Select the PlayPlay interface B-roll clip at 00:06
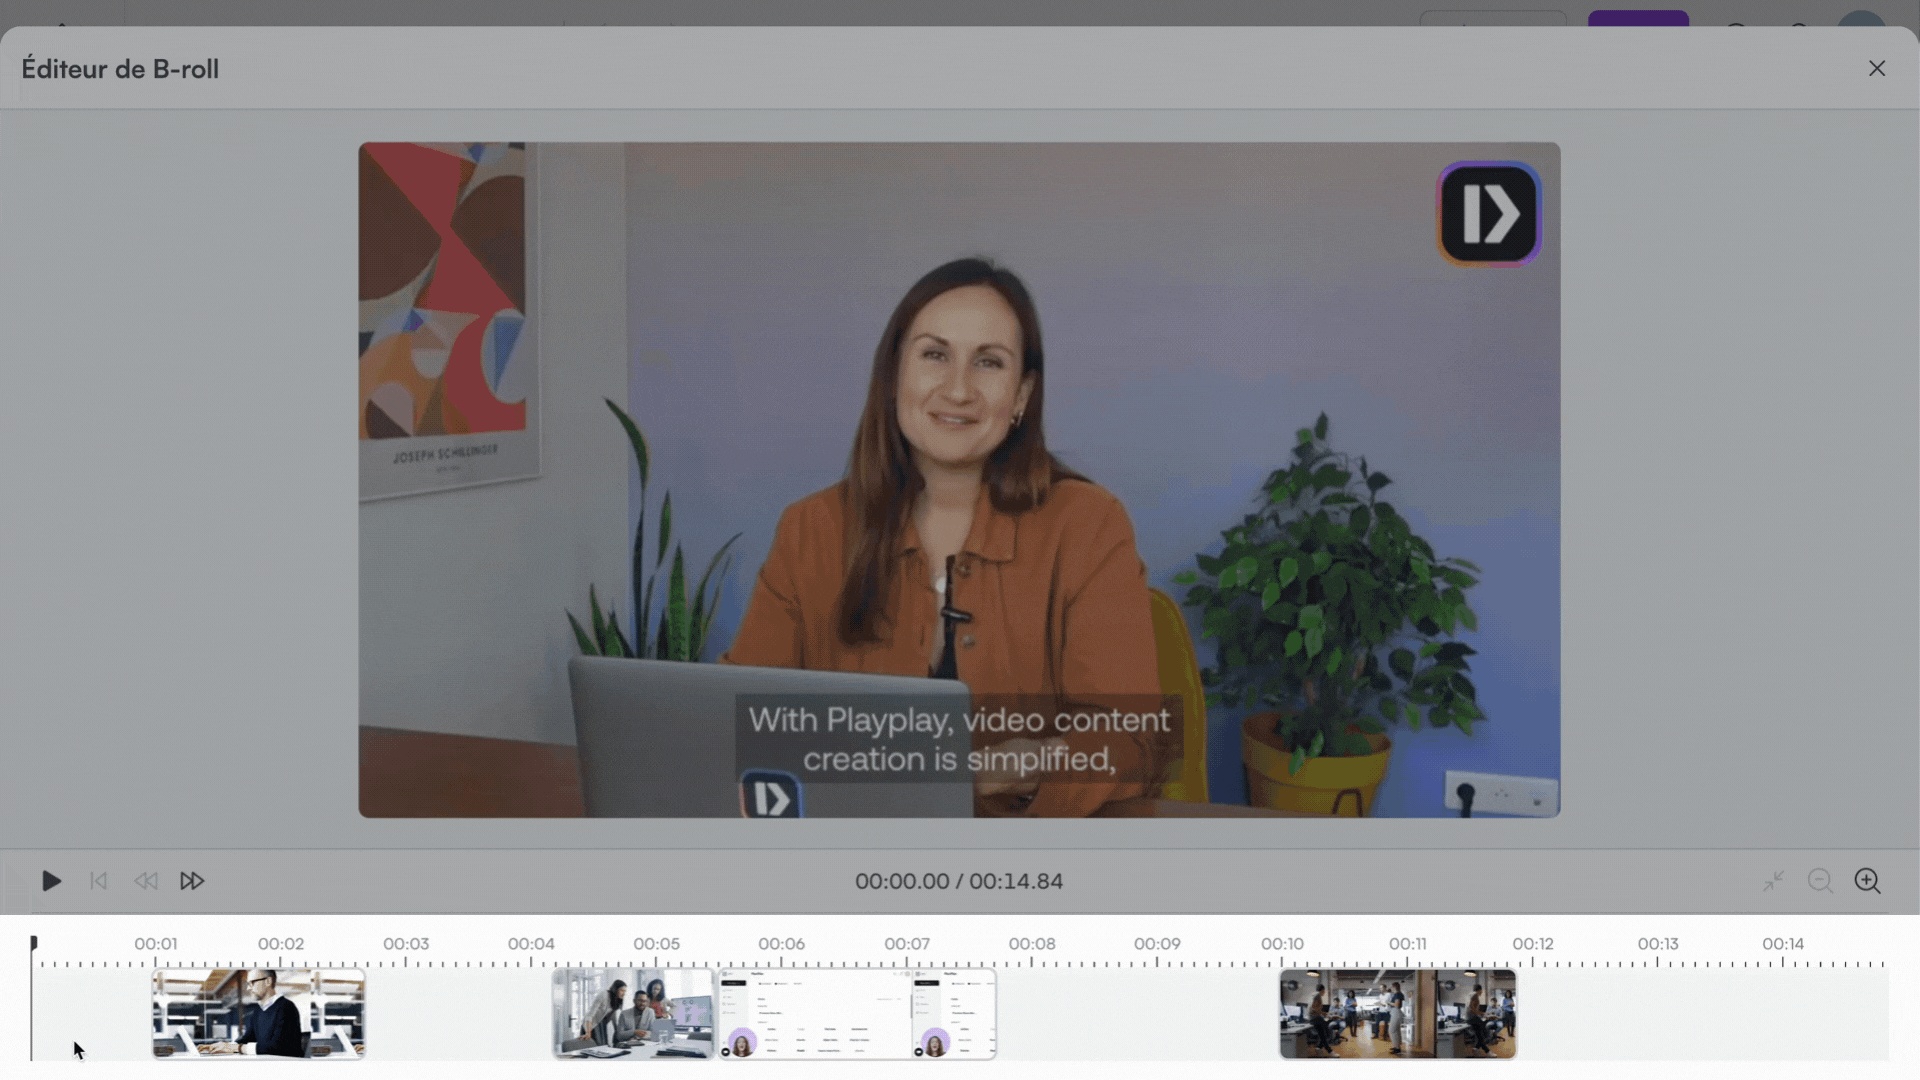The width and height of the screenshot is (1920, 1080). (x=855, y=1013)
